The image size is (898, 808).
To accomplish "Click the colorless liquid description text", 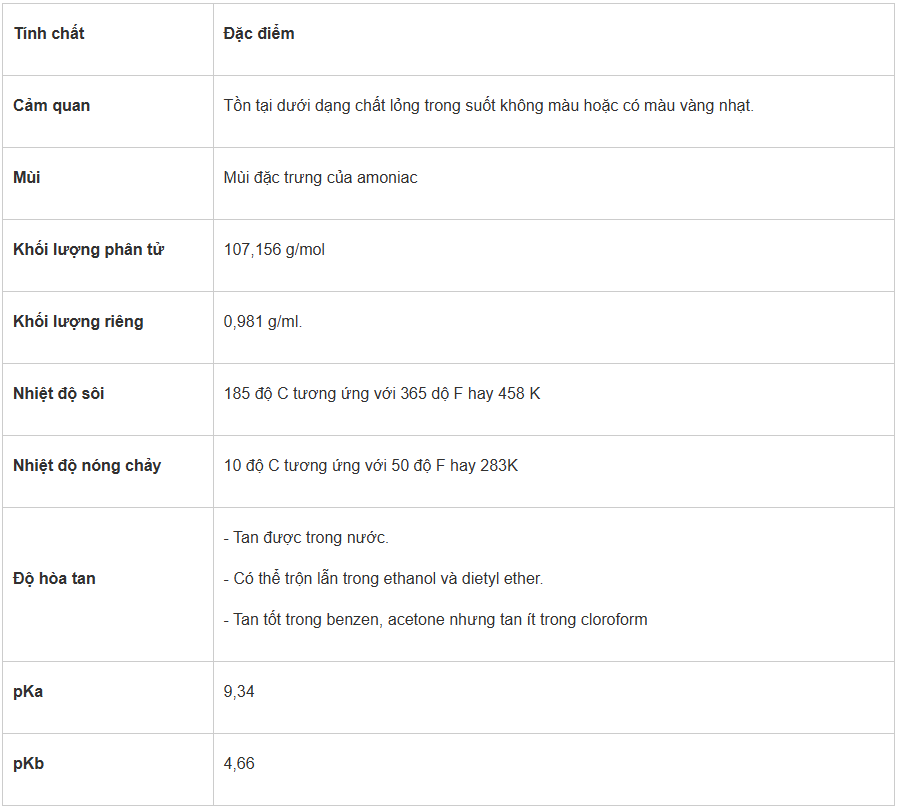I will coord(488,106).
